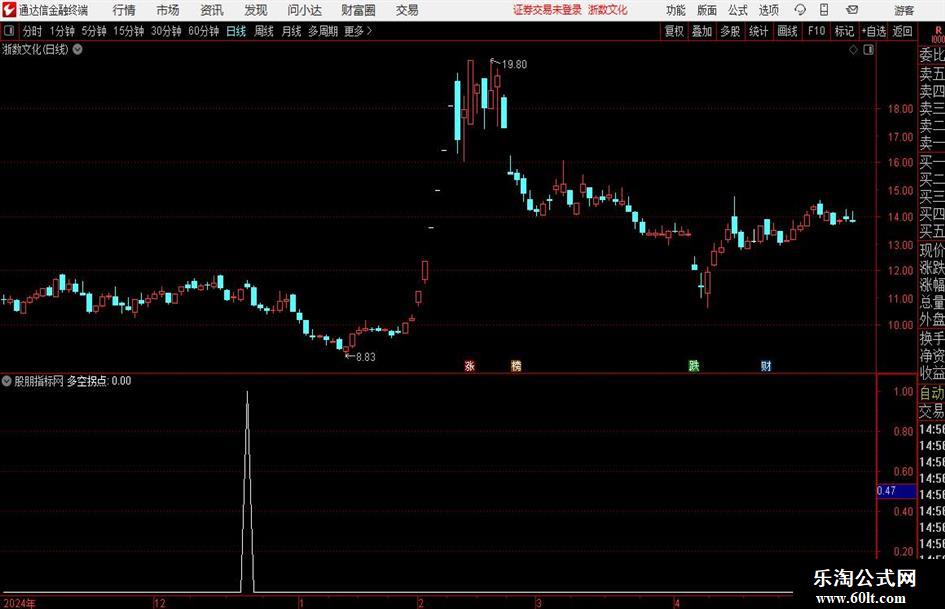Open the 发现 menu
The width and height of the screenshot is (945, 609).
tap(256, 10)
